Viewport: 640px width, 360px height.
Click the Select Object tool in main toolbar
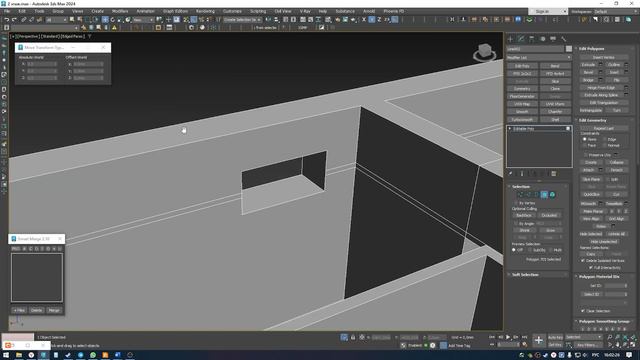[x=72, y=20]
